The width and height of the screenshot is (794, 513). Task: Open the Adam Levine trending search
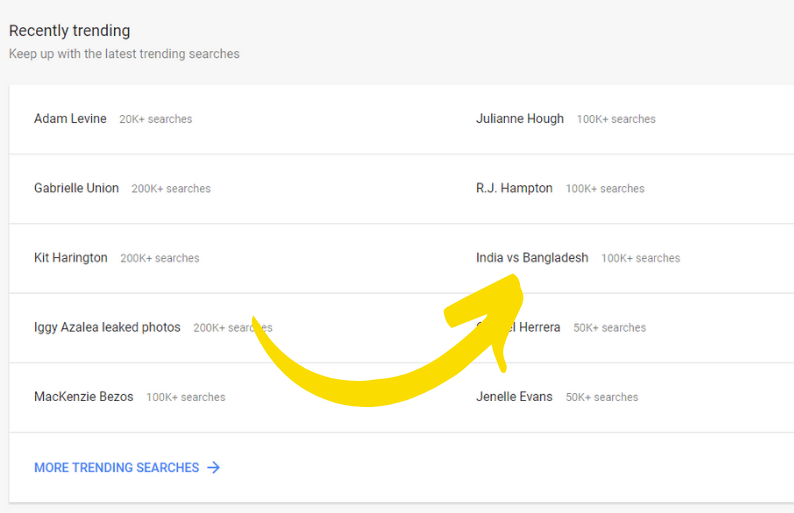(70, 119)
